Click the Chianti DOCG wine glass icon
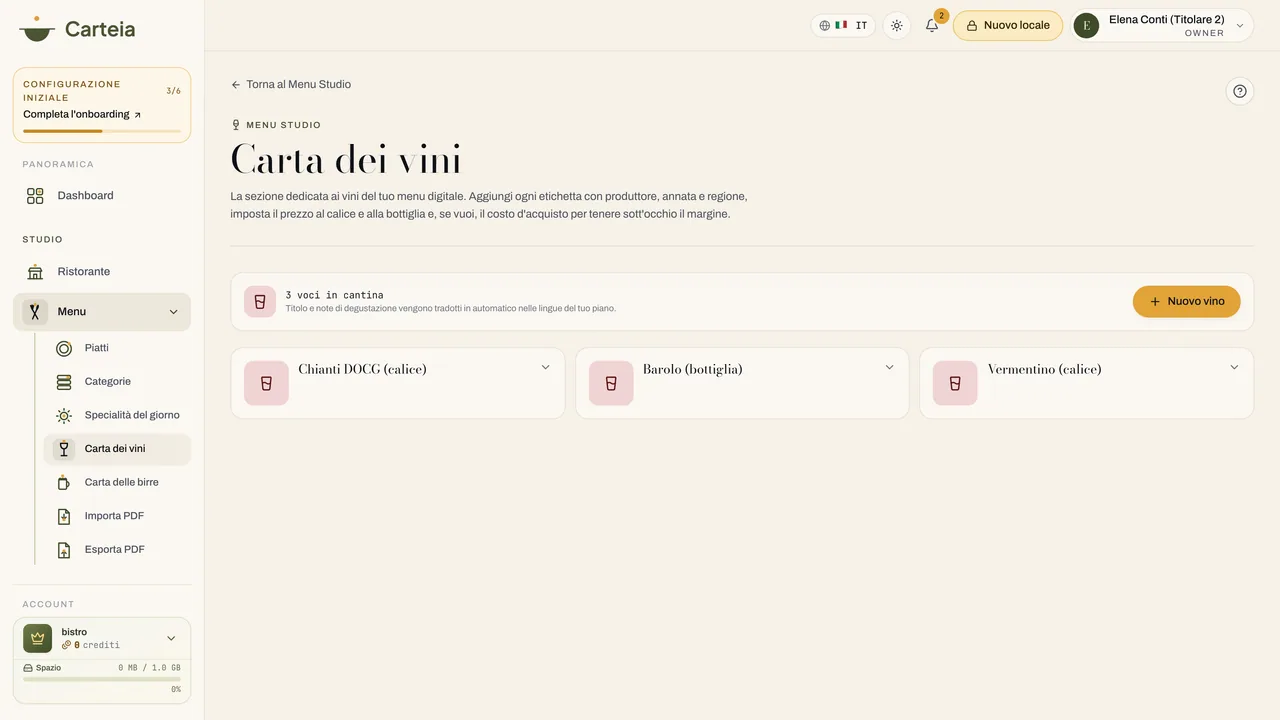 point(266,383)
